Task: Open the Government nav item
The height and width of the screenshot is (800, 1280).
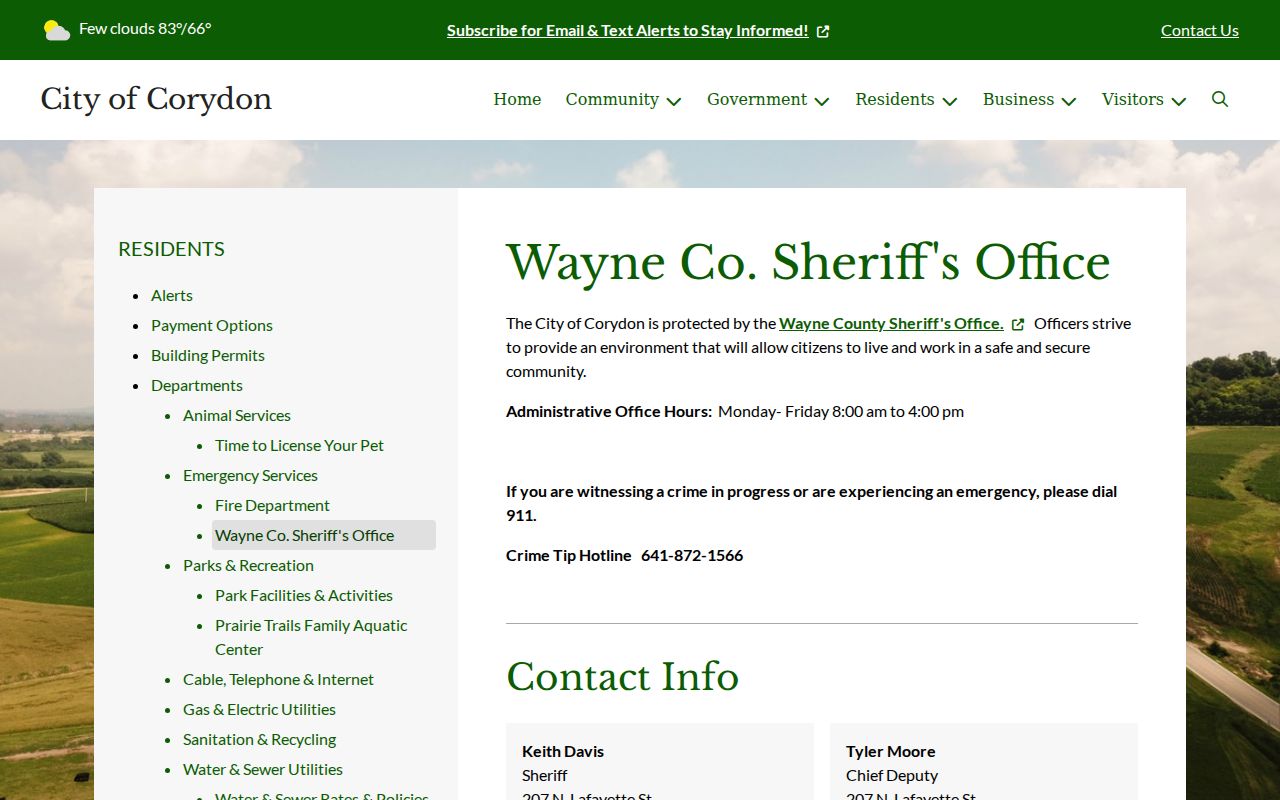Action: tap(757, 99)
